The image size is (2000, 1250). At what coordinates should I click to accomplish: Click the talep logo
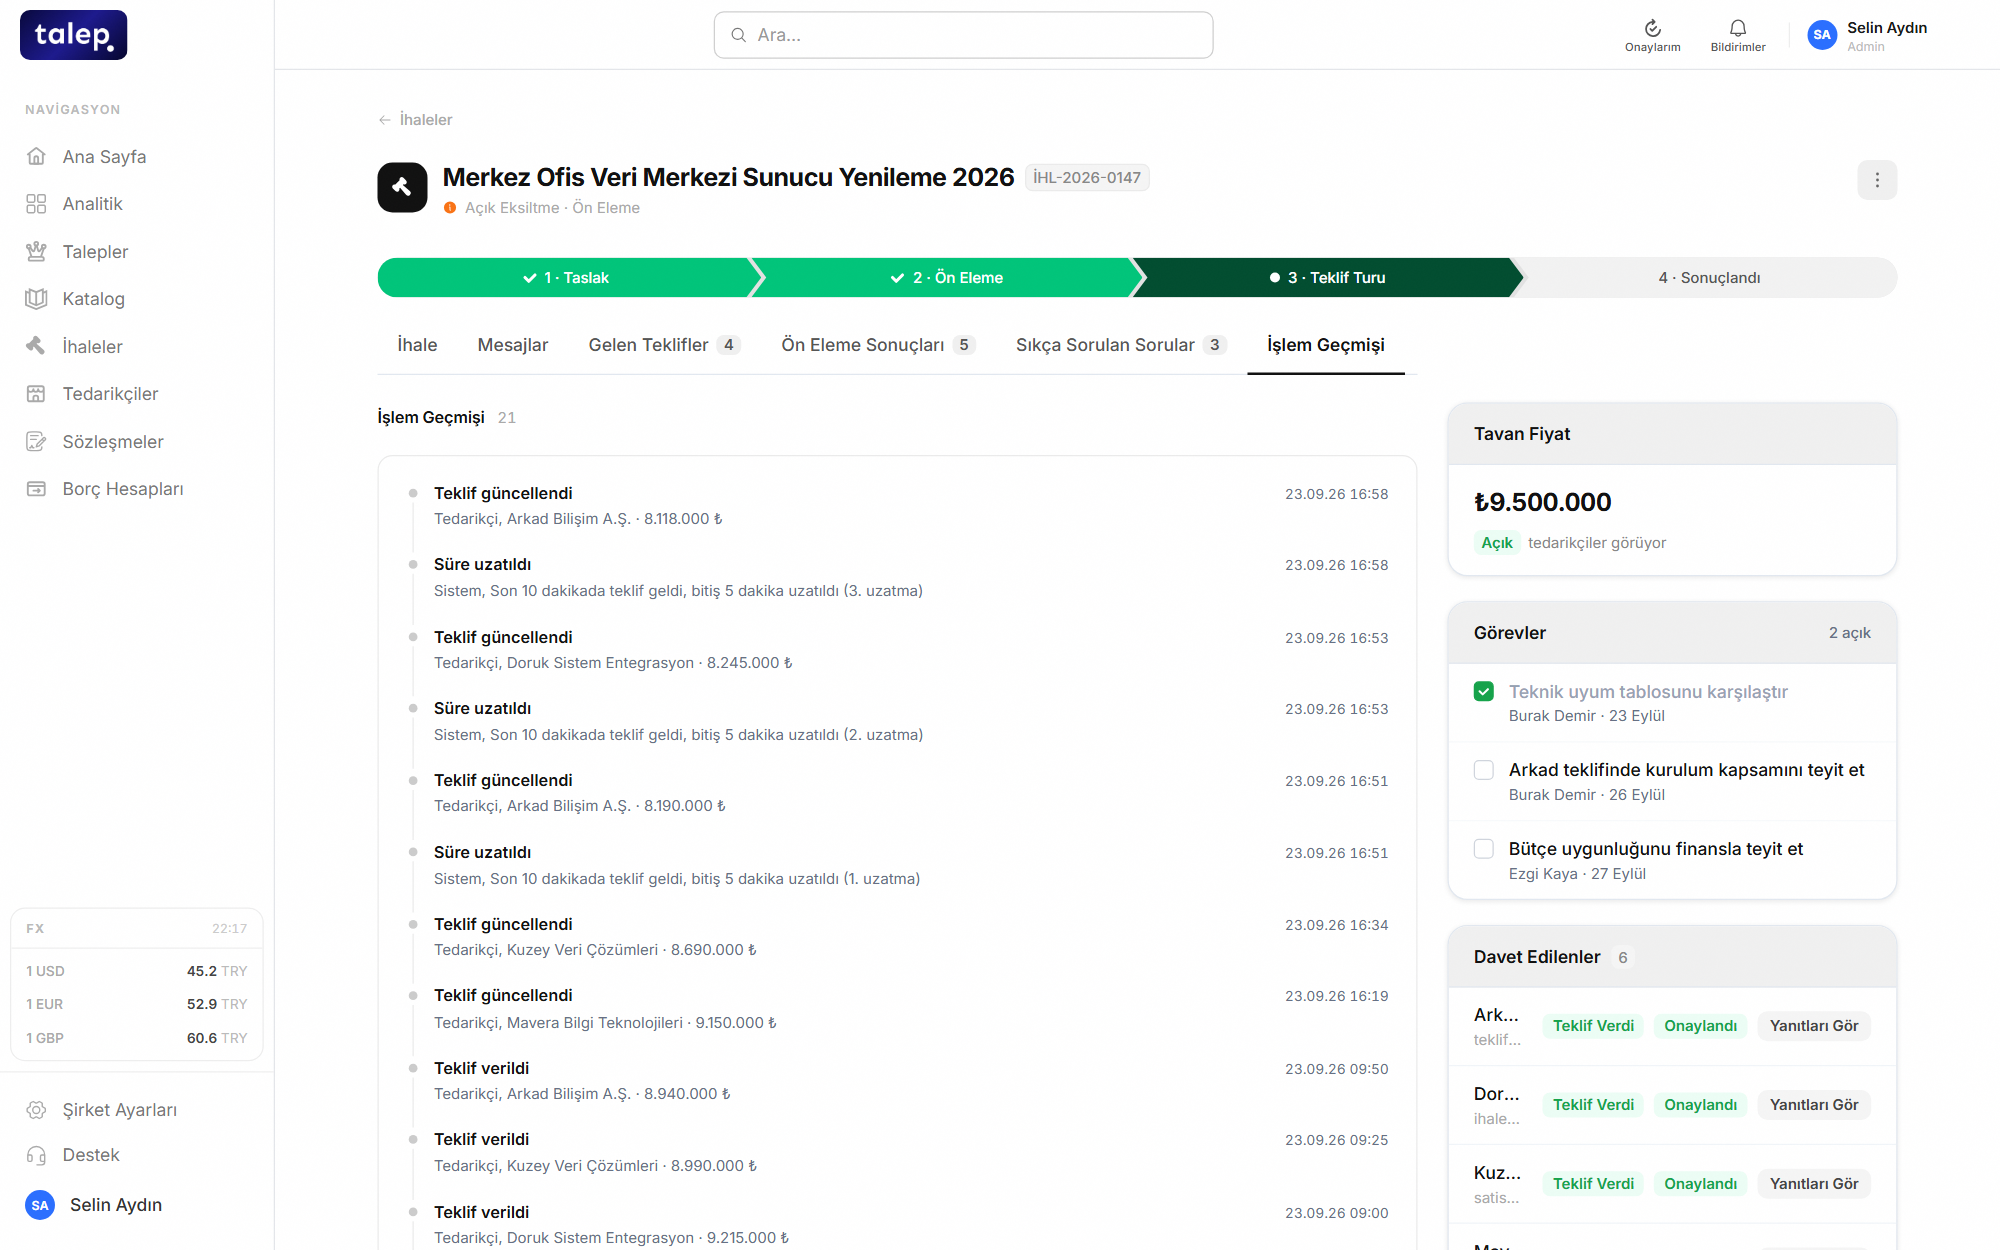click(x=74, y=35)
